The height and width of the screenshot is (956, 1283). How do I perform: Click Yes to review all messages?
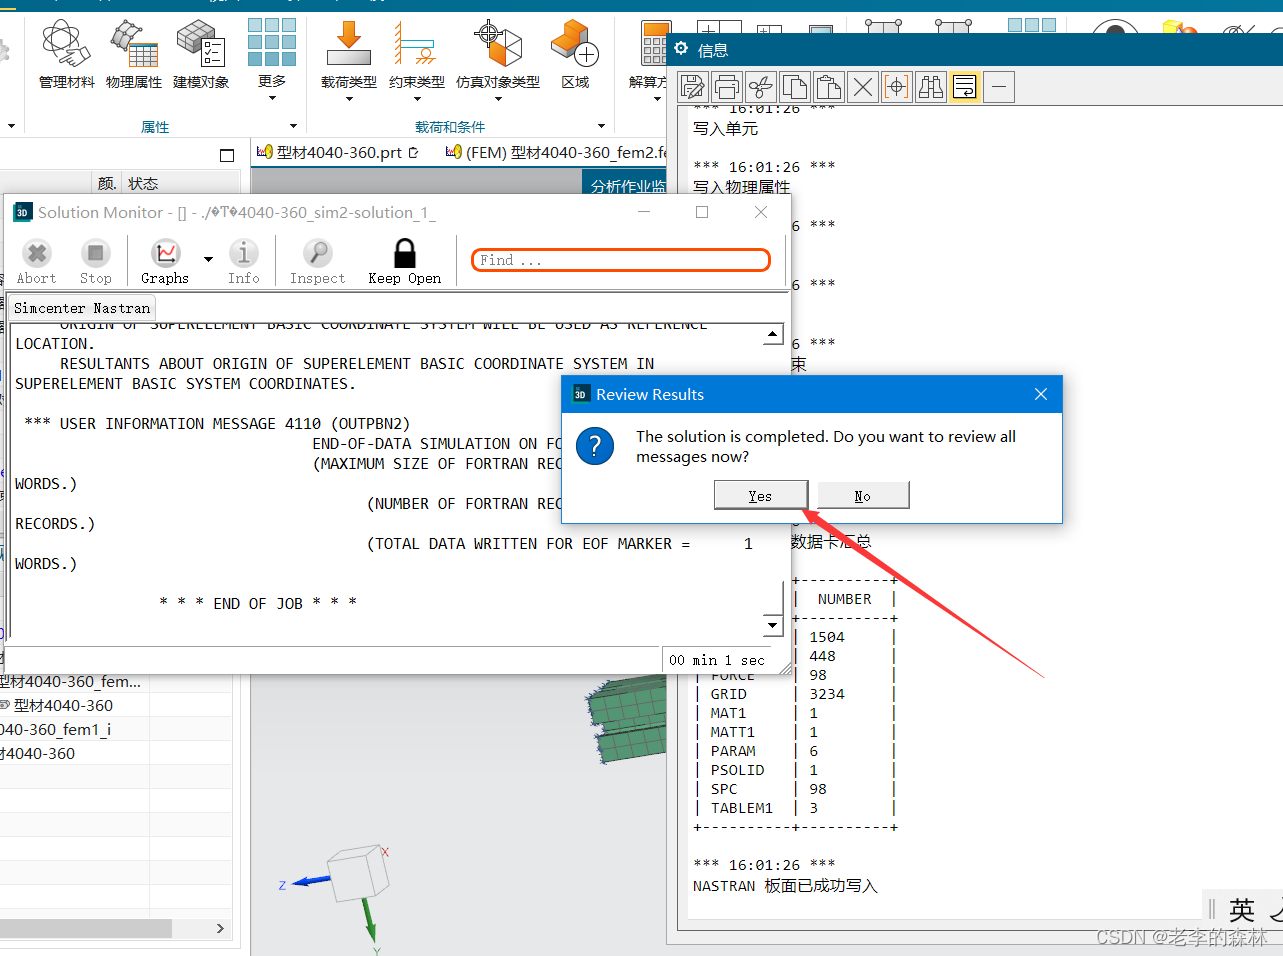(x=760, y=496)
